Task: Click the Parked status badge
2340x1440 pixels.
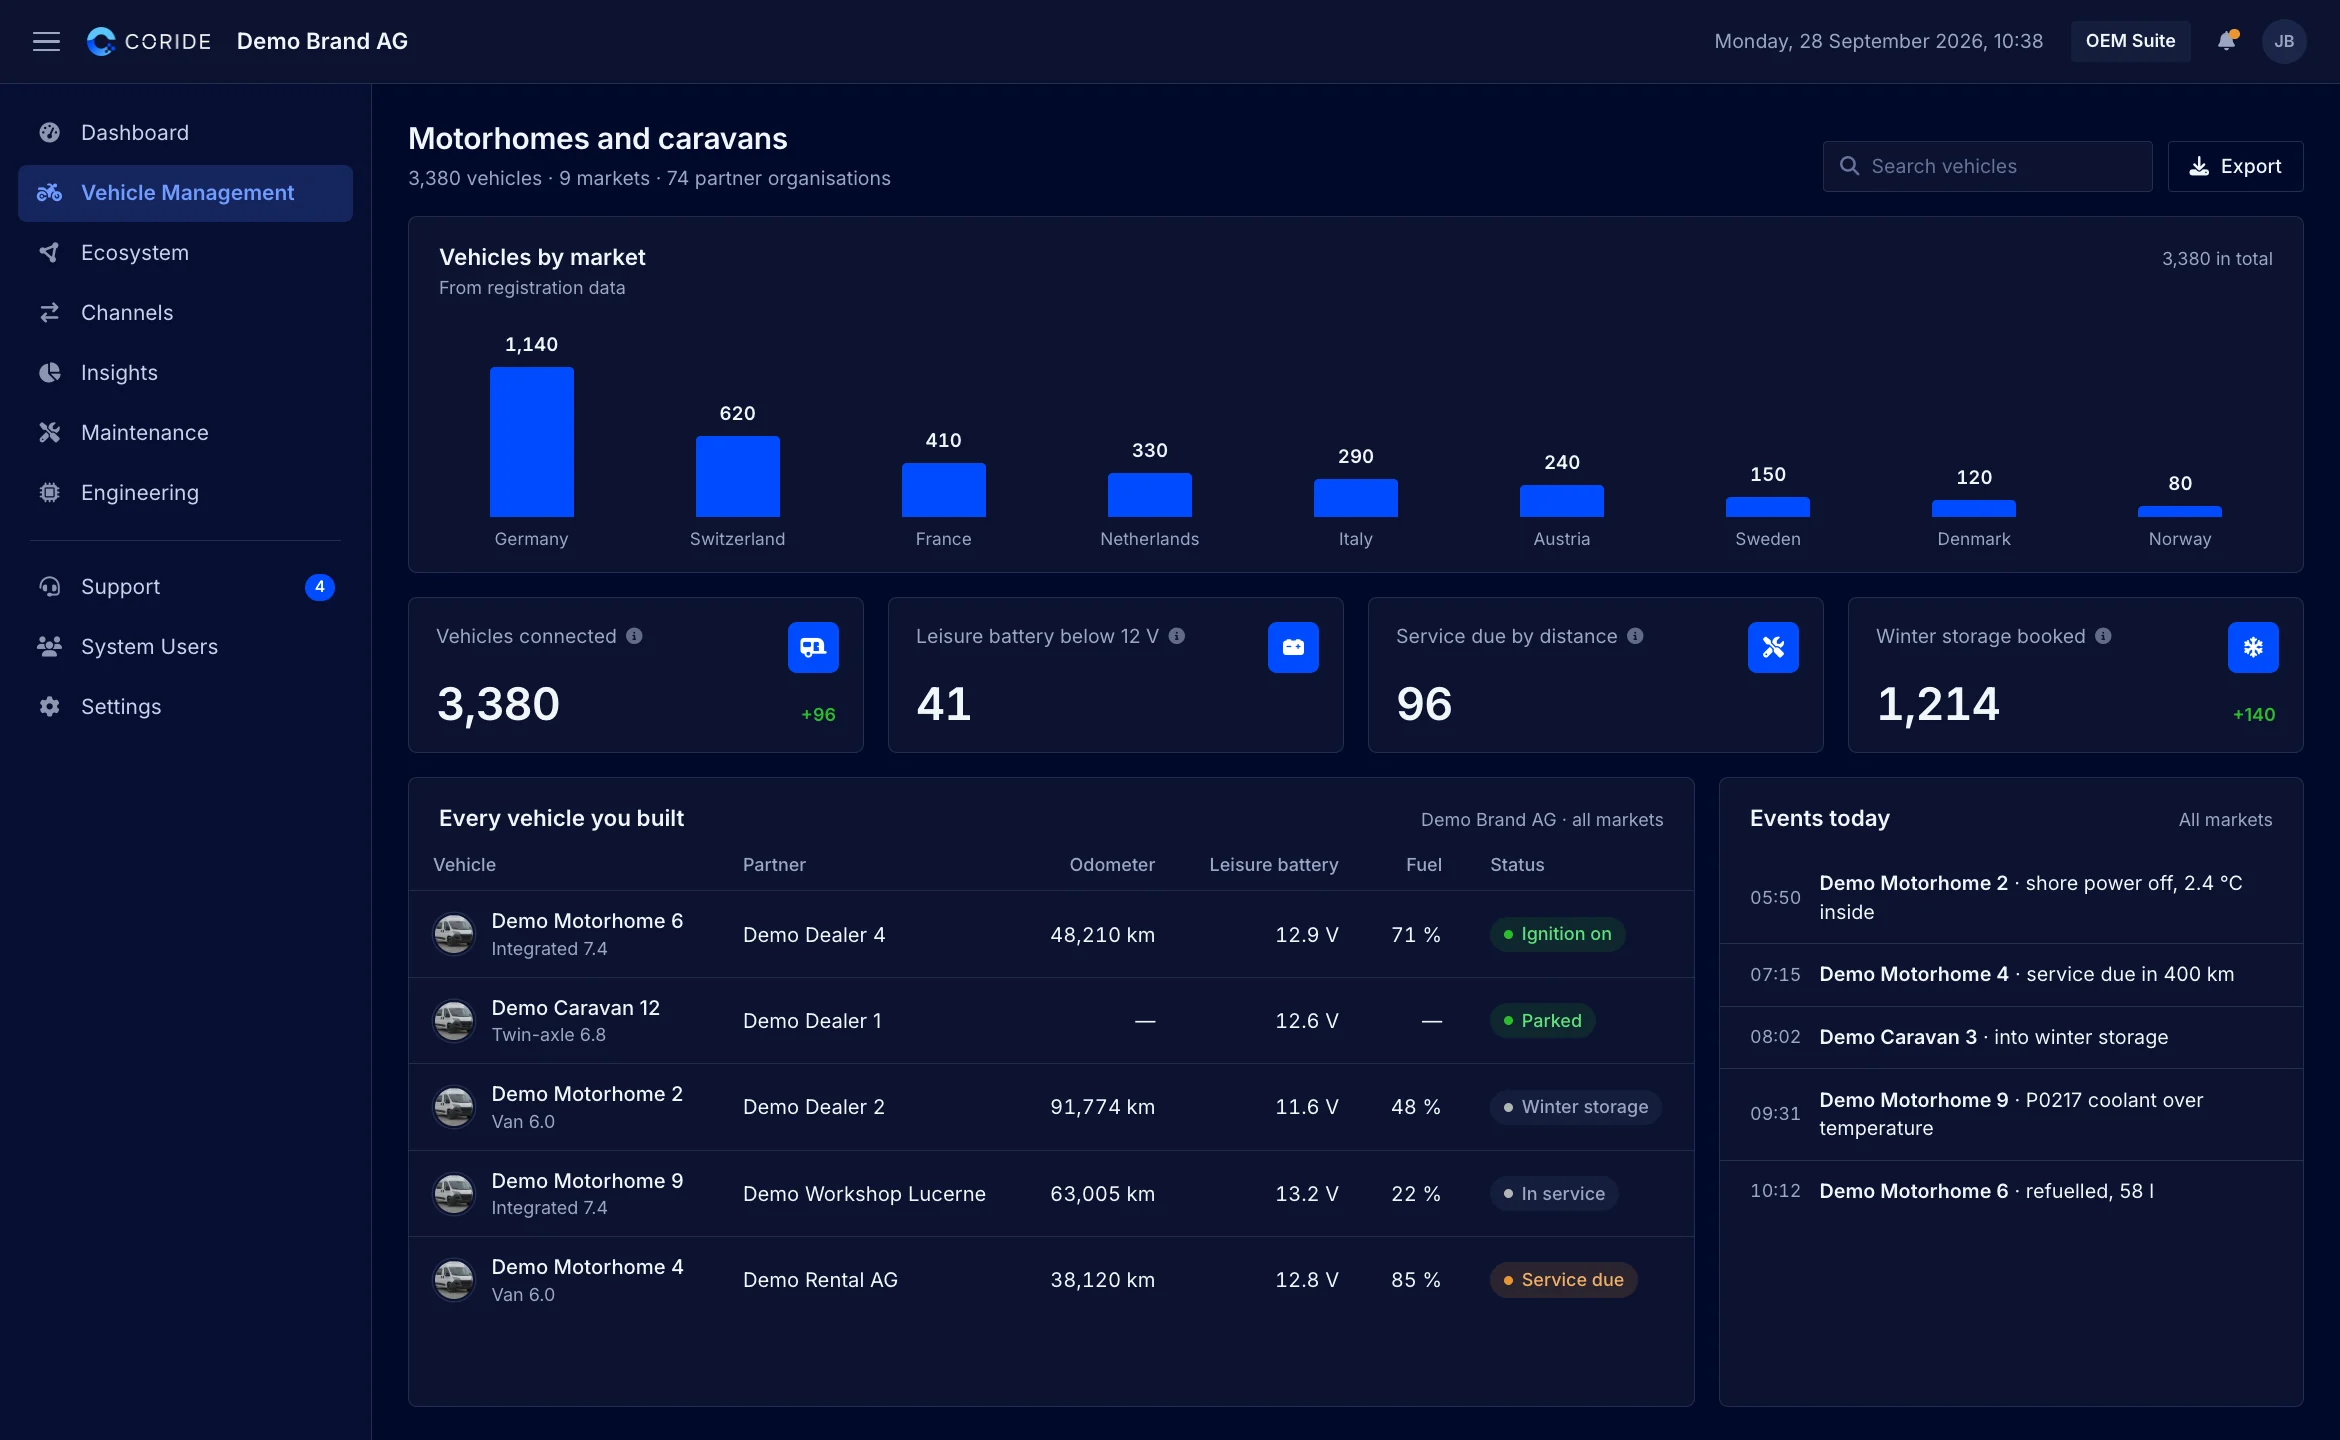Action: [1542, 1021]
